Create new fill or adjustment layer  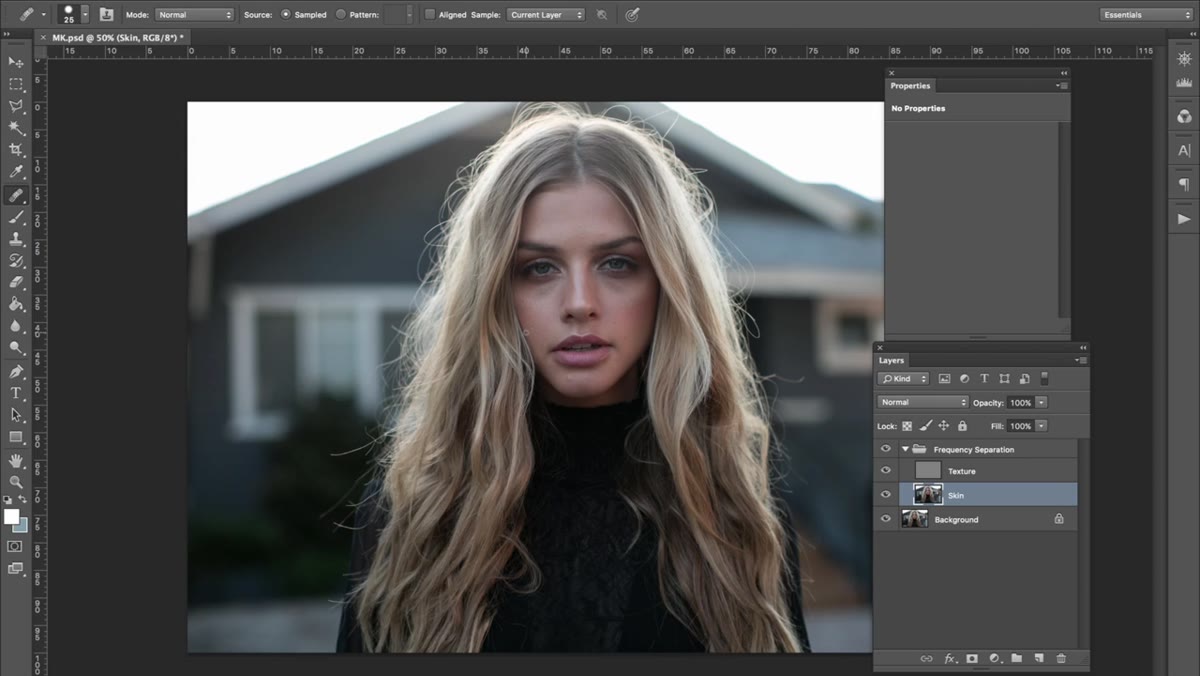pyautogui.click(x=995, y=658)
